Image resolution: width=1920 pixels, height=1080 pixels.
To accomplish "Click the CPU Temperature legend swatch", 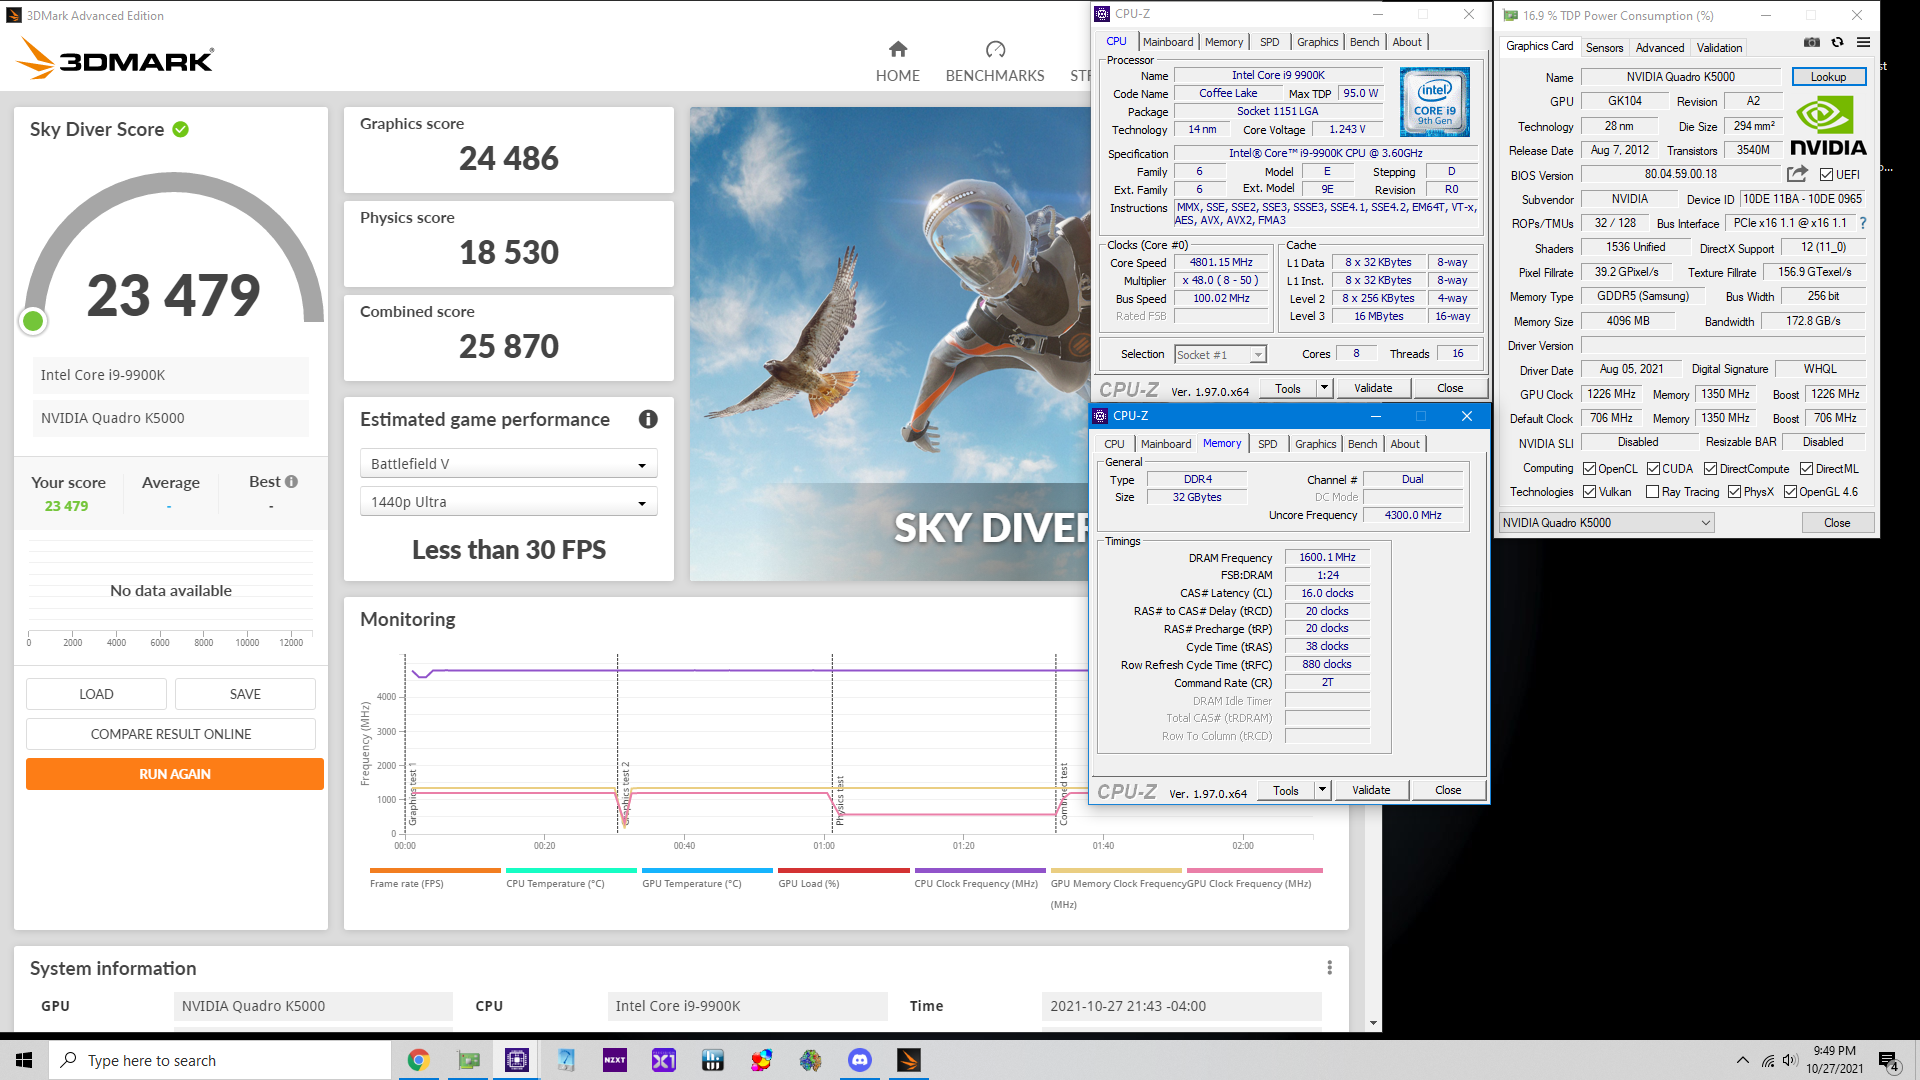I will point(571,870).
